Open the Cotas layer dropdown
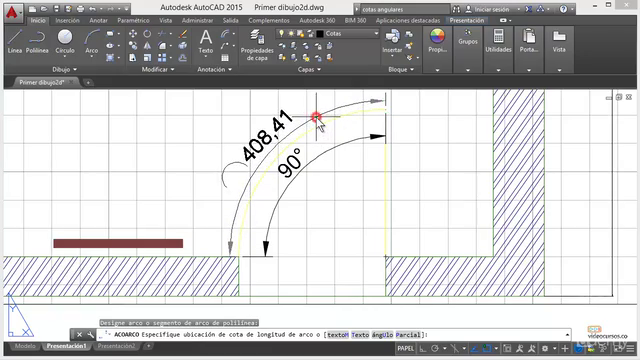The width and height of the screenshot is (640, 360). tap(376, 33)
